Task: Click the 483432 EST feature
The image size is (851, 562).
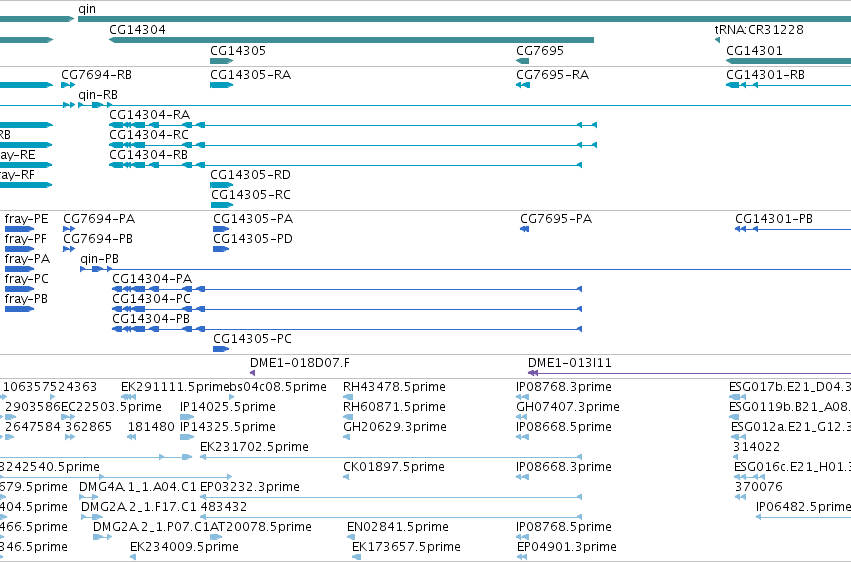Action: coord(391,517)
